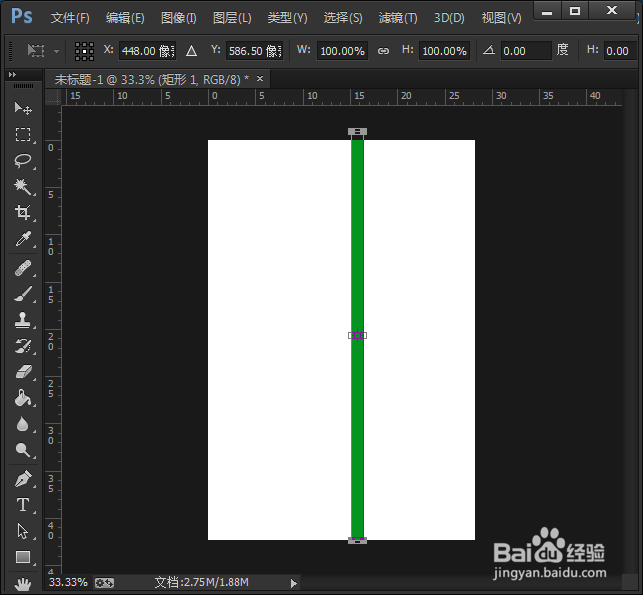Screen dimensions: 643x595
Task: Select the Path Selection tool
Action: point(23,531)
